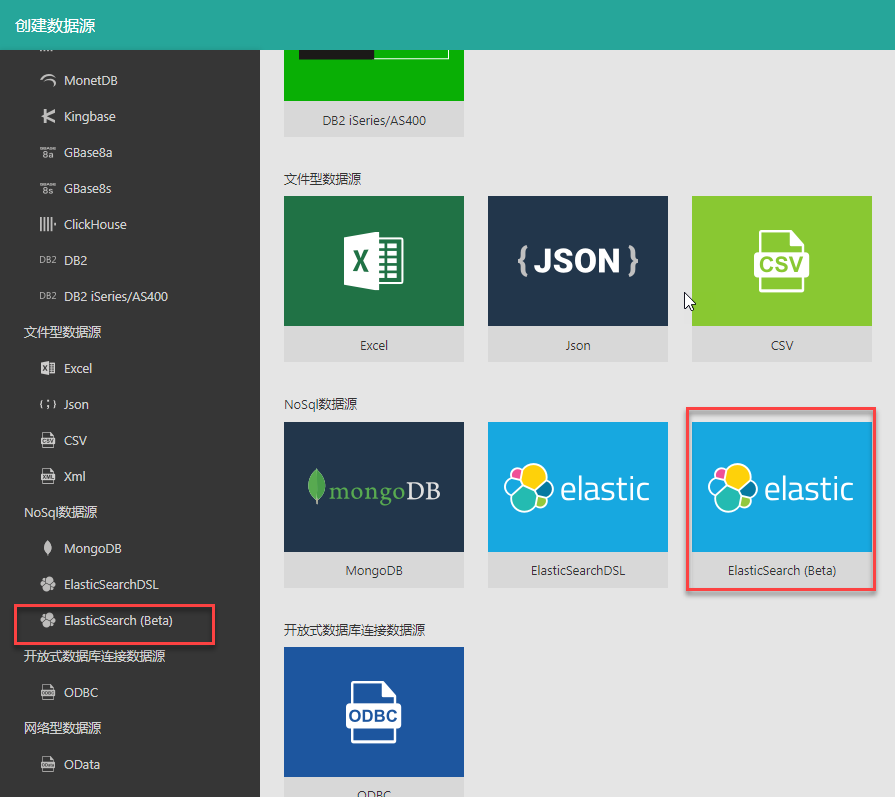This screenshot has height=797, width=895.
Task: Click the sidebar heading 开放式数据库连接数据源
Action: [95, 656]
